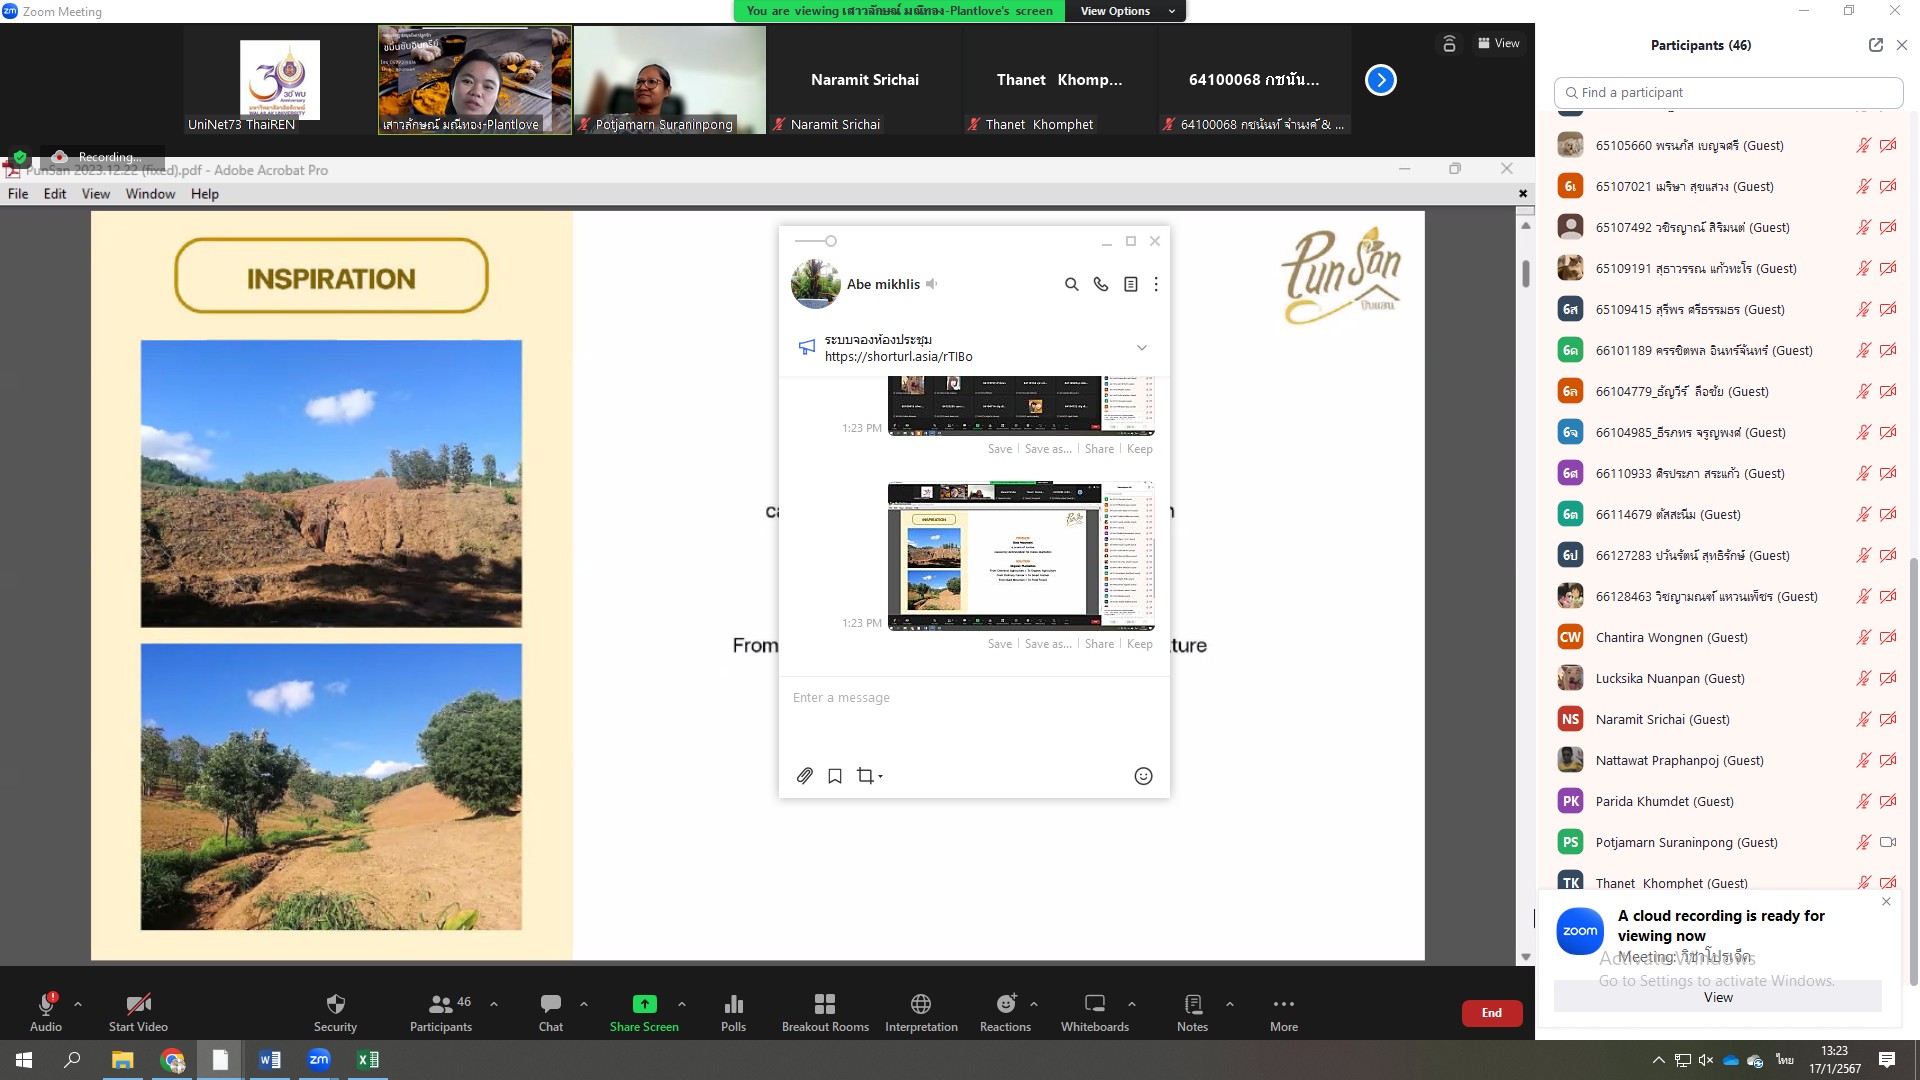Click the Find a participant field
1920x1080 pixels.
pos(1728,92)
